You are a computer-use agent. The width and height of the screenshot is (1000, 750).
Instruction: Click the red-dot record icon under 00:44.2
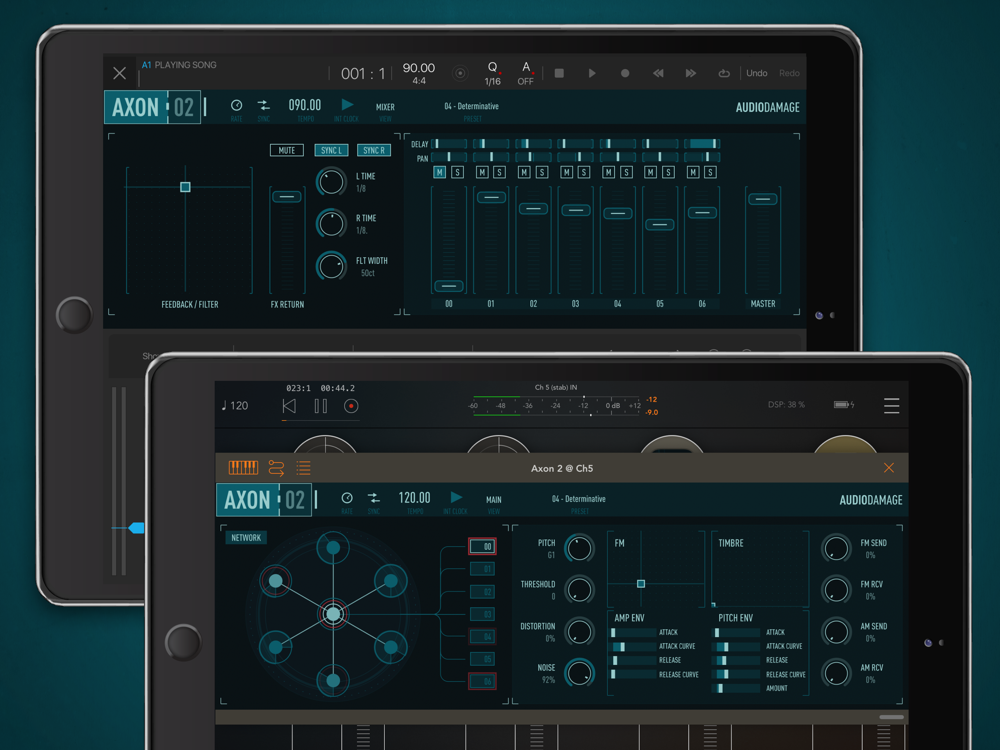(351, 406)
